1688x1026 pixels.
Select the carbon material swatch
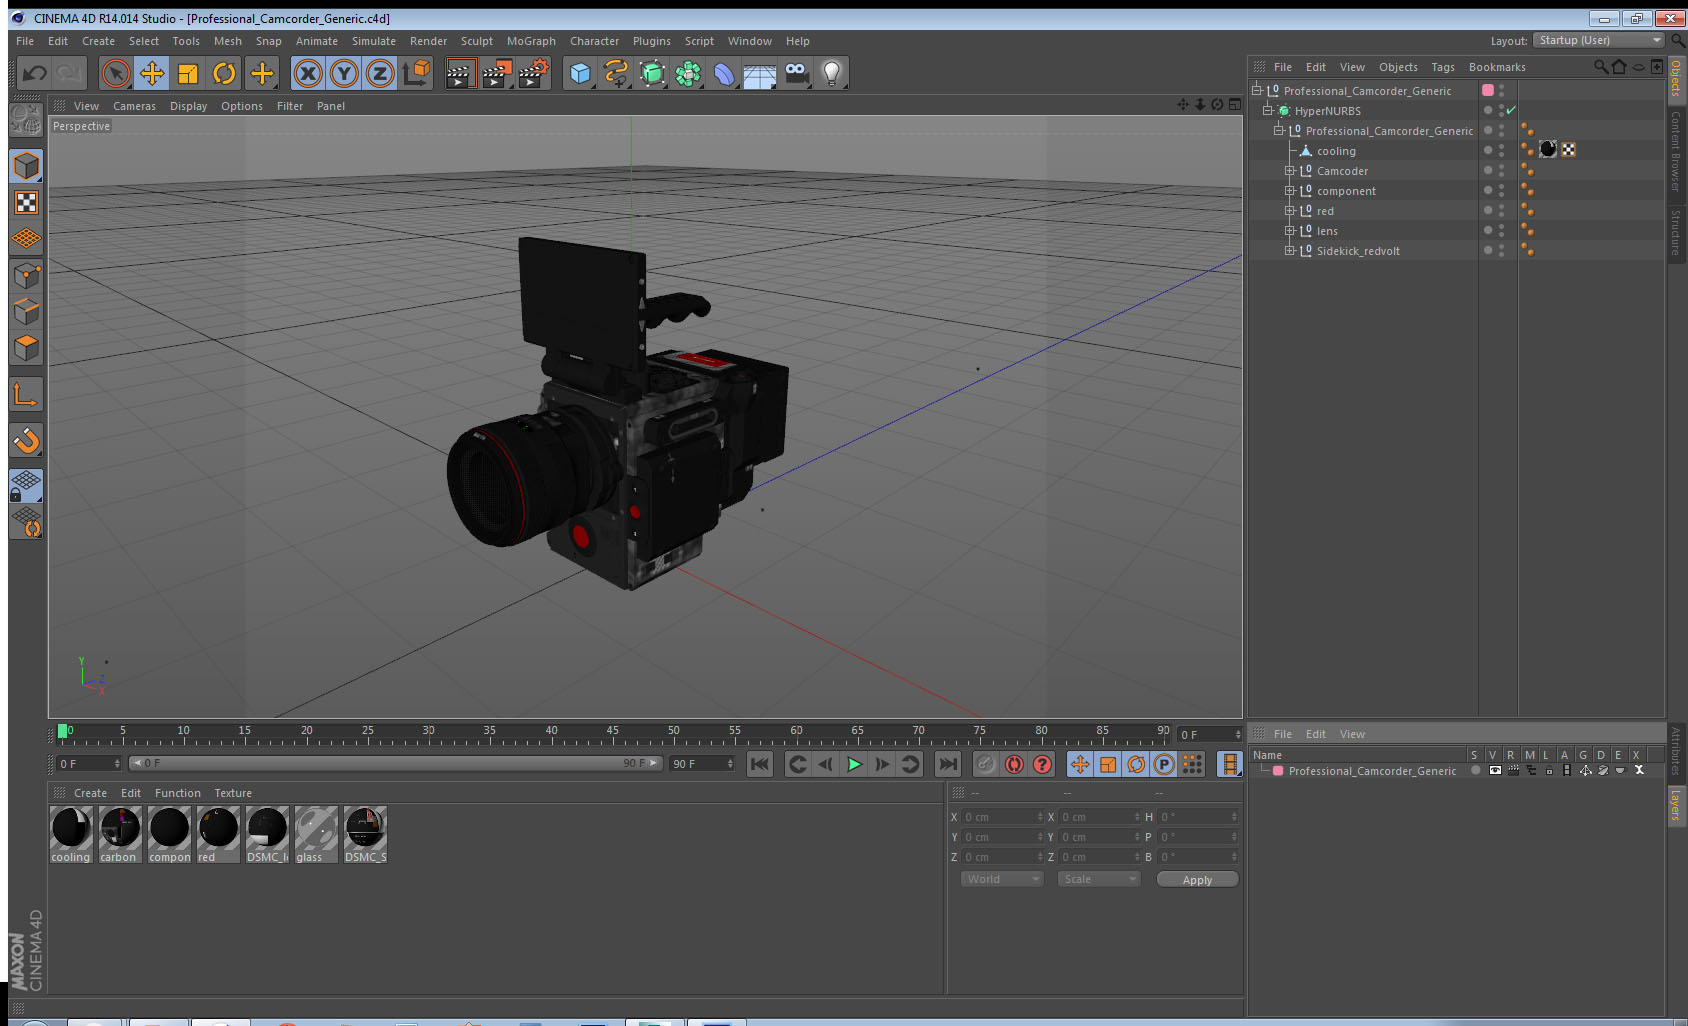120,834
